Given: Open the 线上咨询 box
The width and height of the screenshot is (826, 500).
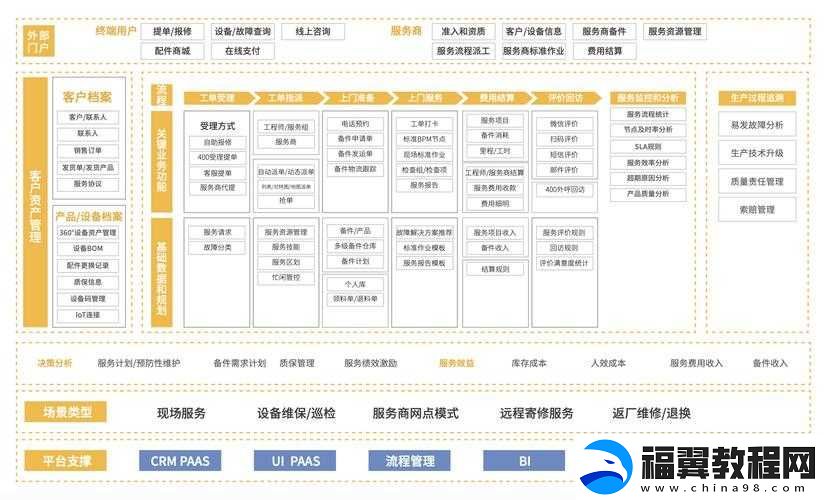Looking at the screenshot, I should 313,32.
